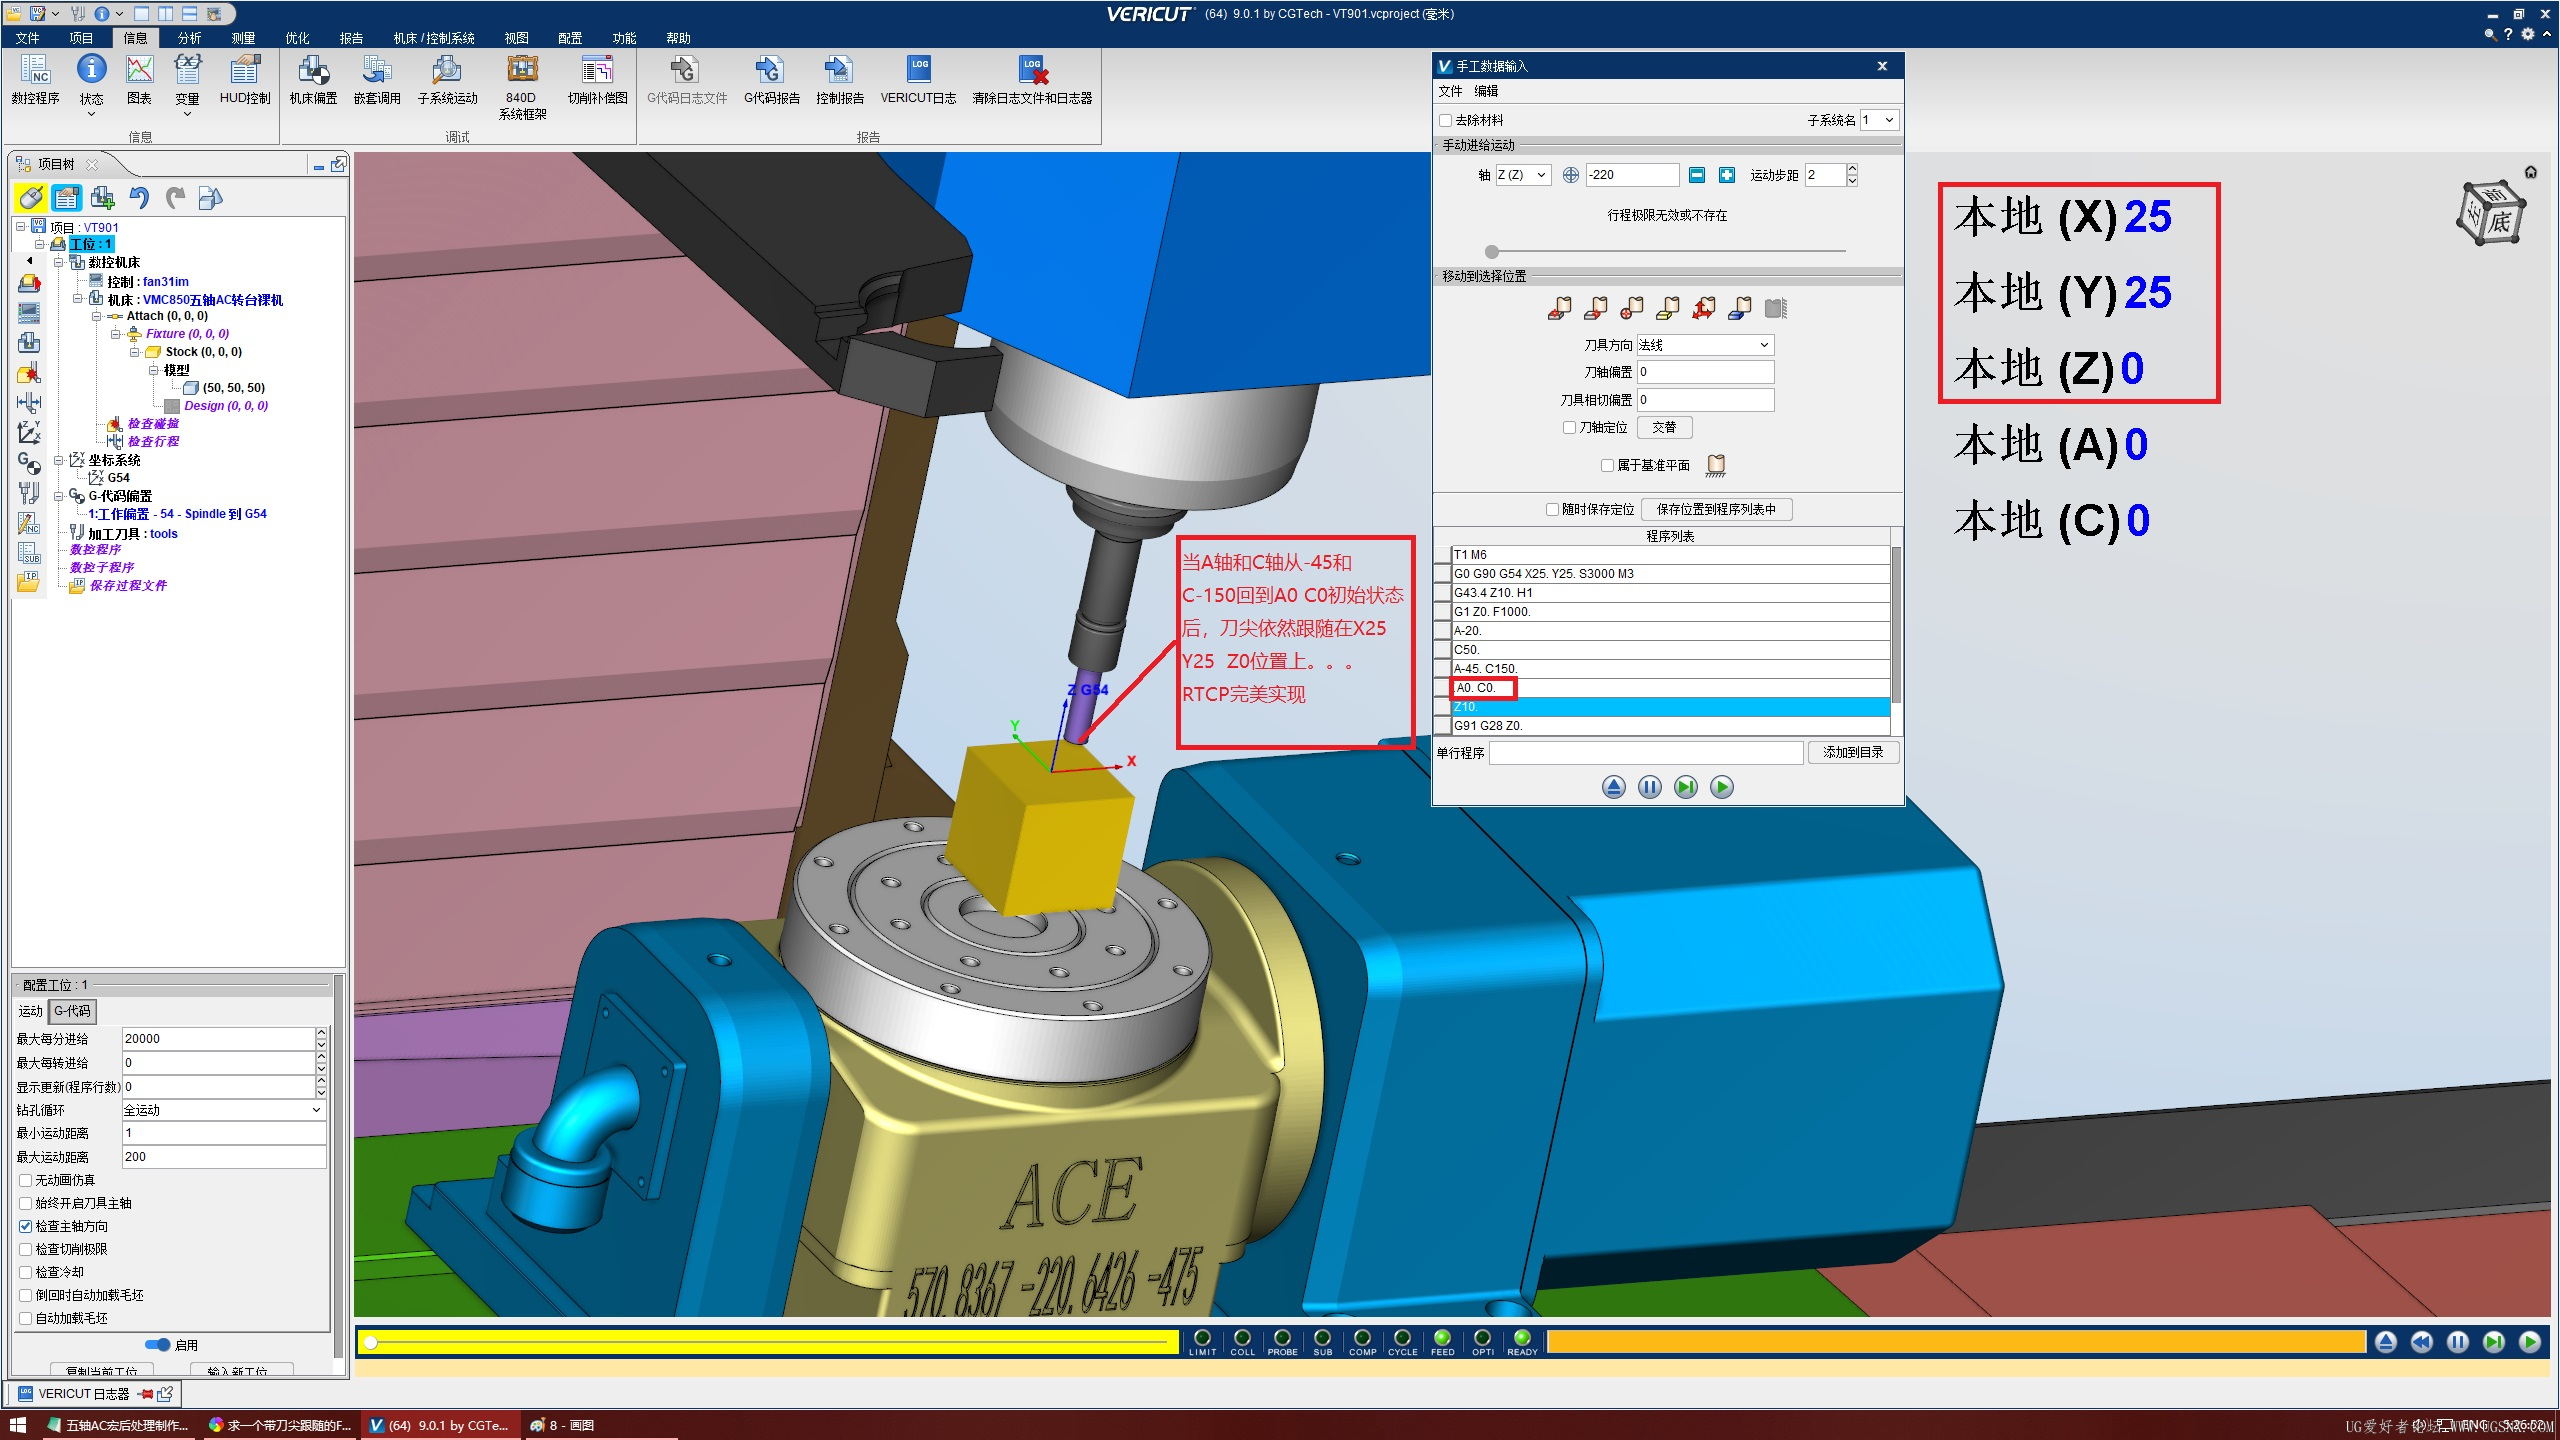Click the 机床偏置 icon in ribbon
This screenshot has height=1440, width=2560.
(313, 72)
